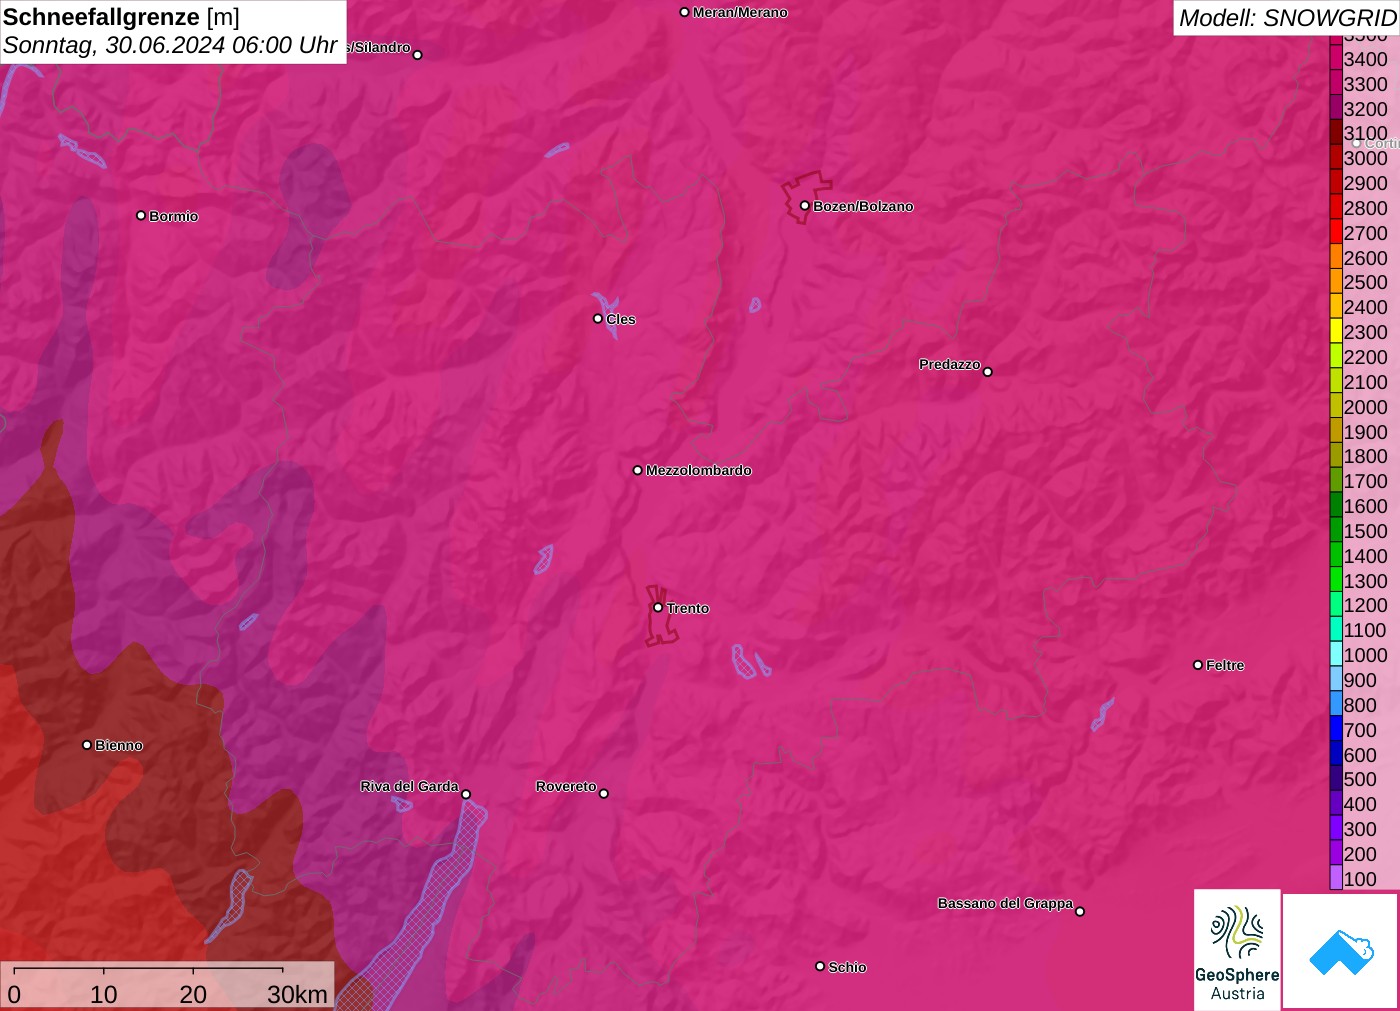This screenshot has height=1011, width=1400.
Task: Pick the 1000 cyan legend swatch
Action: pyautogui.click(x=1336, y=654)
